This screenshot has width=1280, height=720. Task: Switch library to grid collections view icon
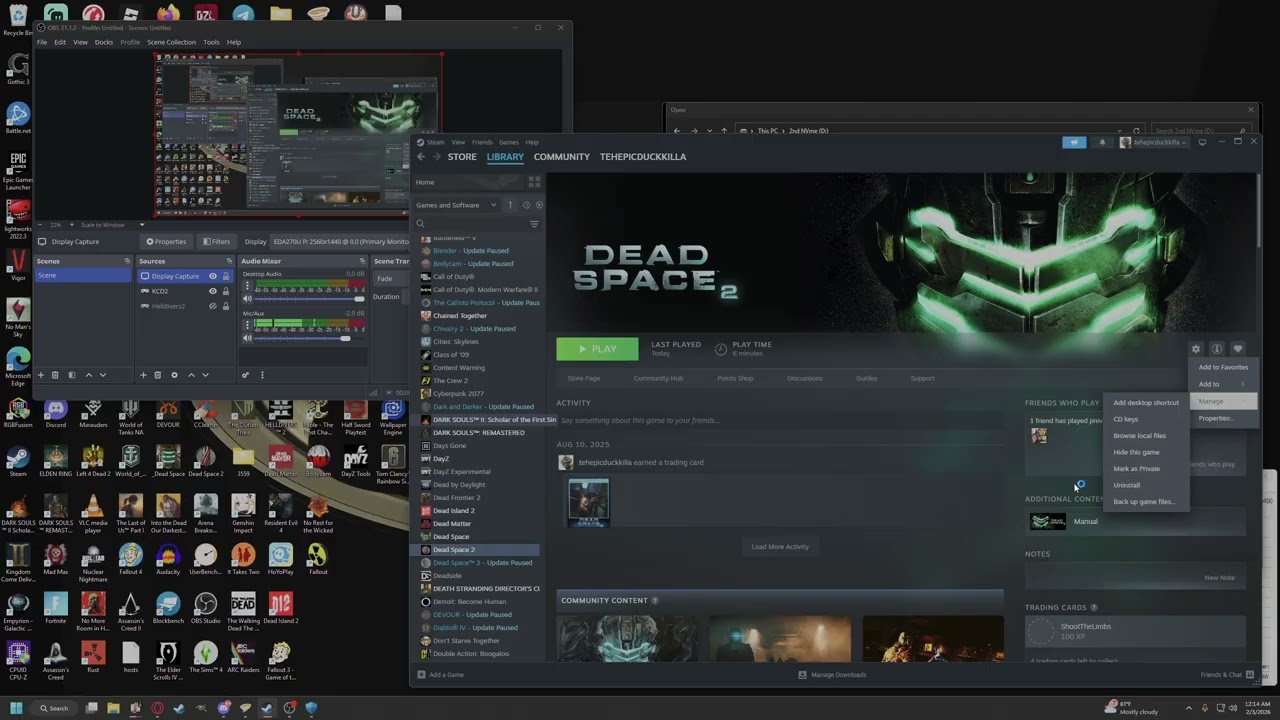pos(534,182)
